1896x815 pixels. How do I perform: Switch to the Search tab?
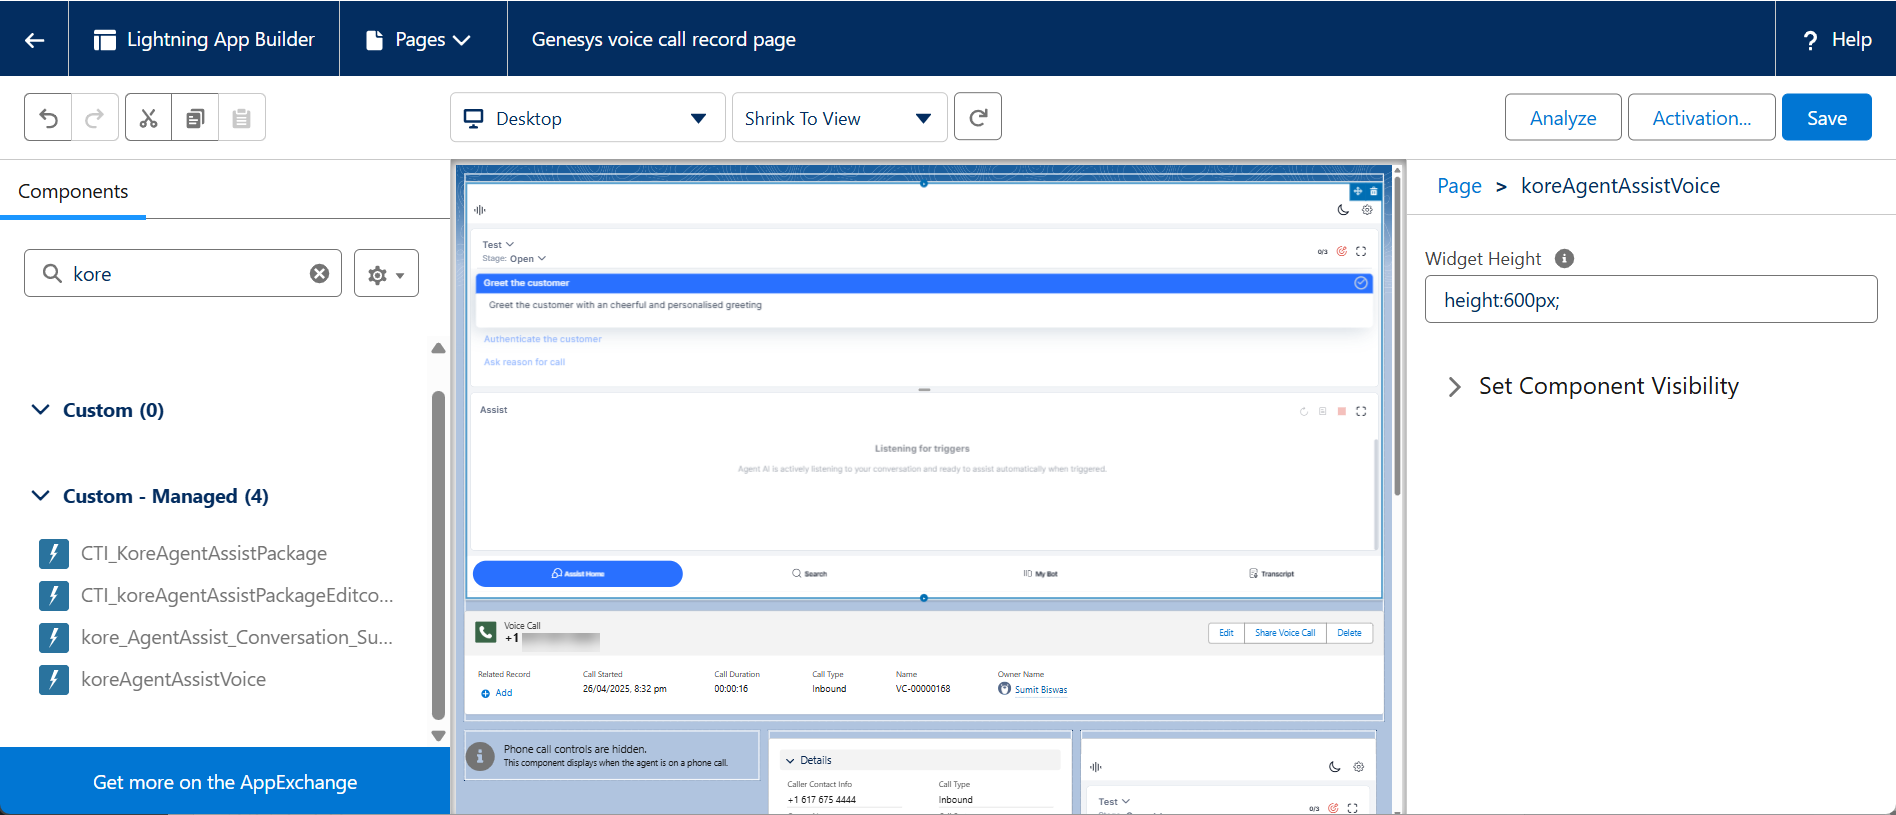coord(809,574)
